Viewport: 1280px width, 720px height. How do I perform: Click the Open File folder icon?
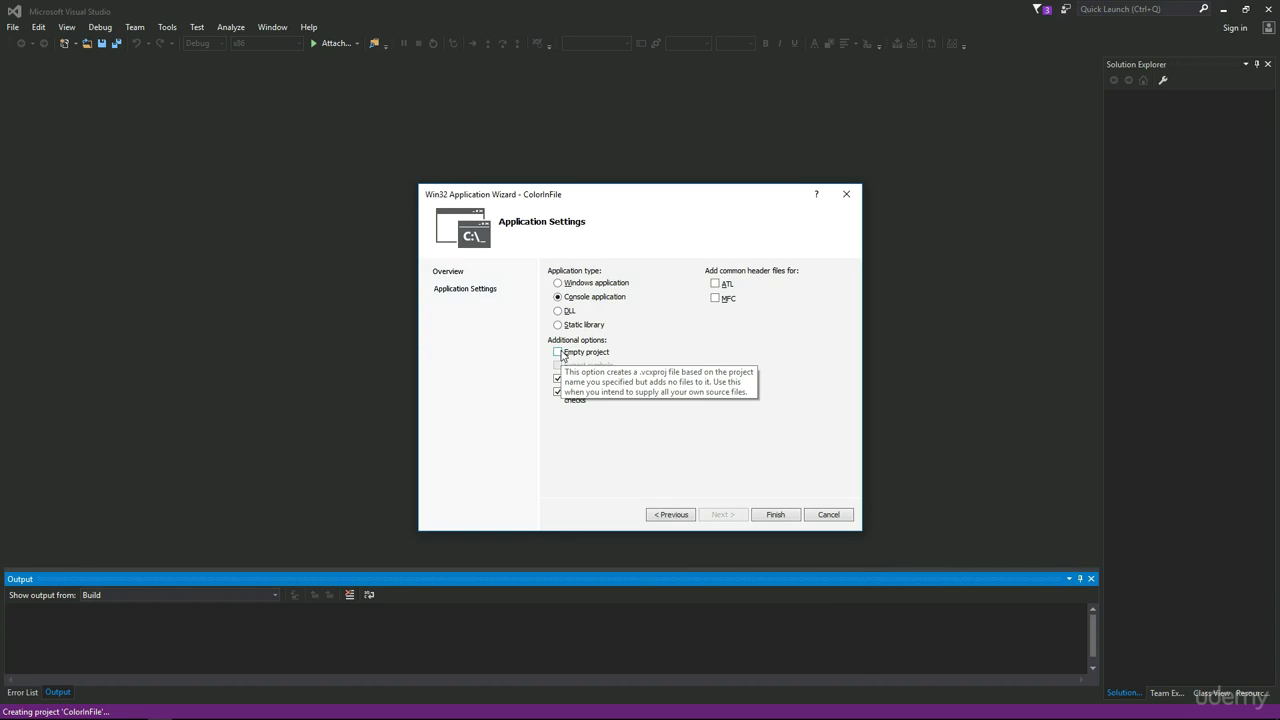(87, 43)
